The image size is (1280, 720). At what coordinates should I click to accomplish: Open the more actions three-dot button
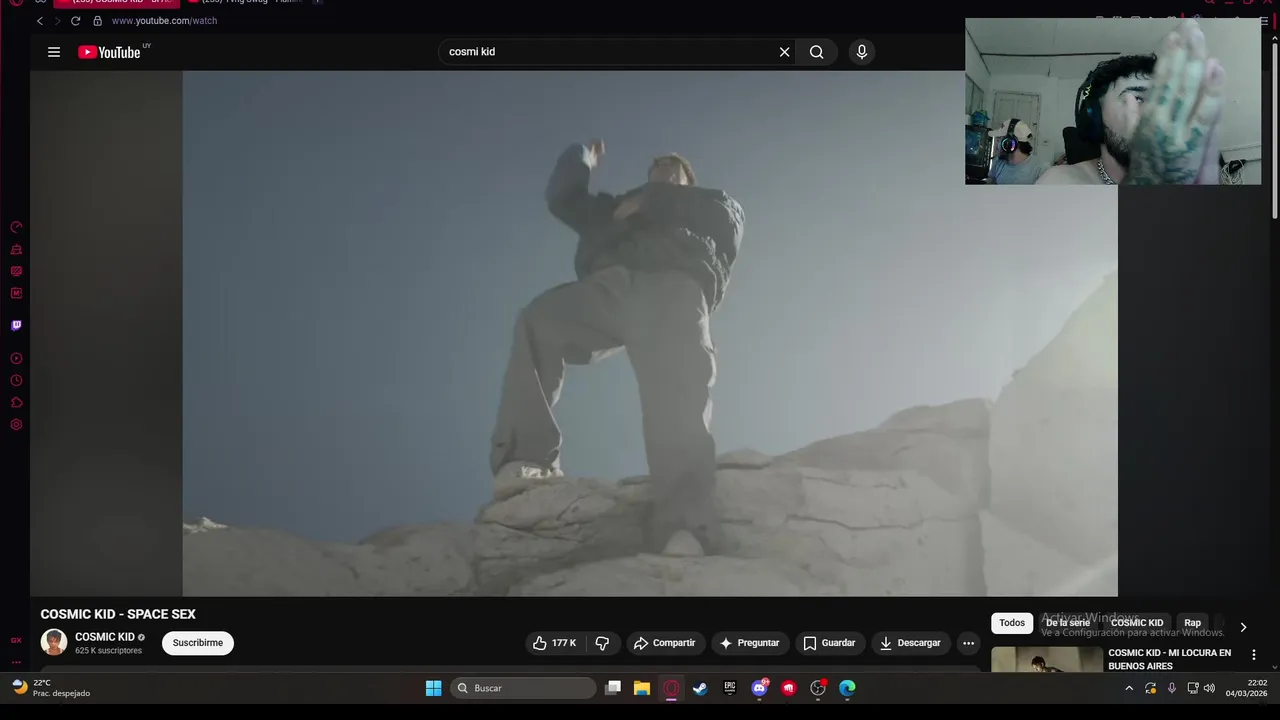coord(968,643)
